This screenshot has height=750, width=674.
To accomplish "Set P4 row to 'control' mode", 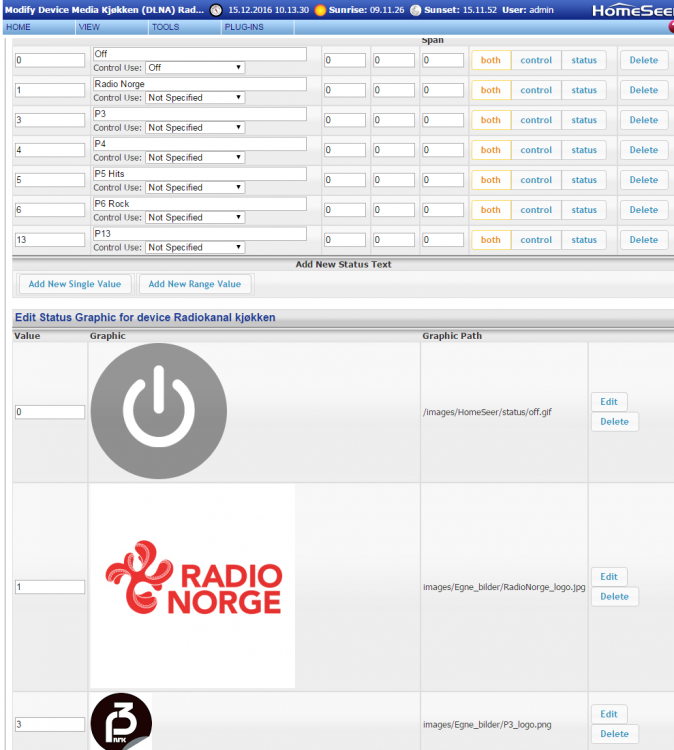I will point(536,150).
